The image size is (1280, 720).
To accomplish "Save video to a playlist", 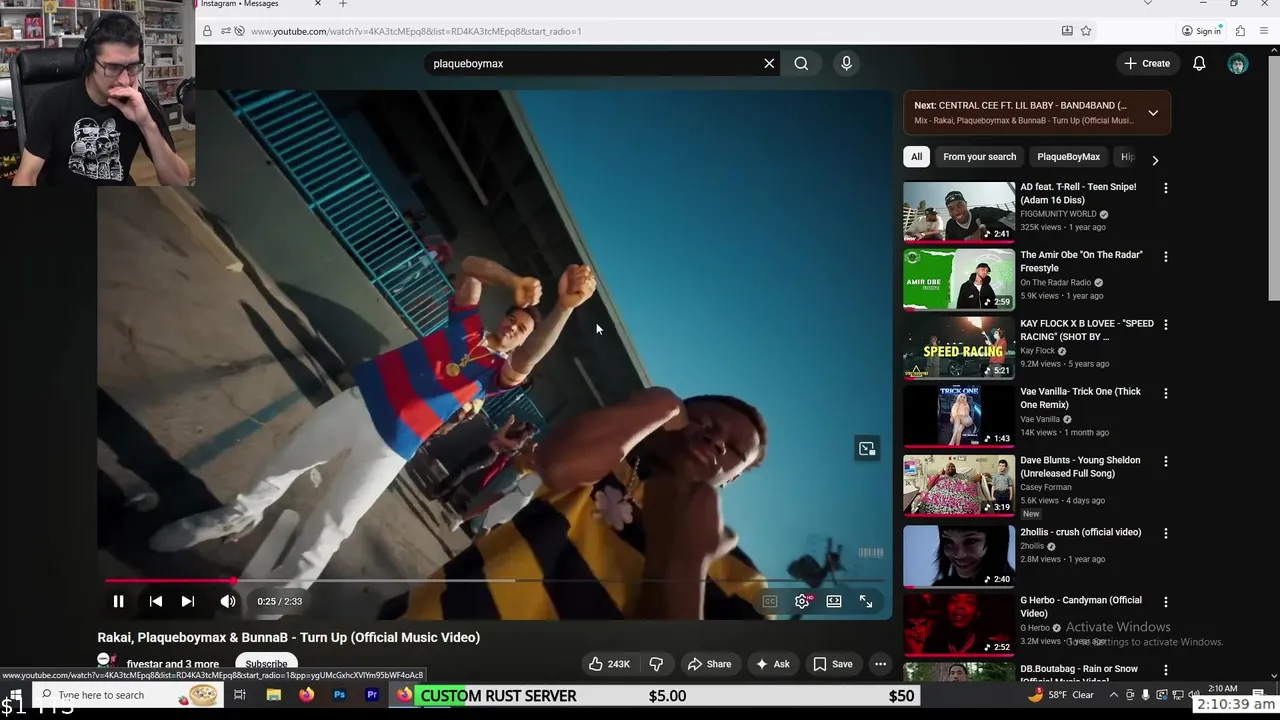I will [833, 664].
